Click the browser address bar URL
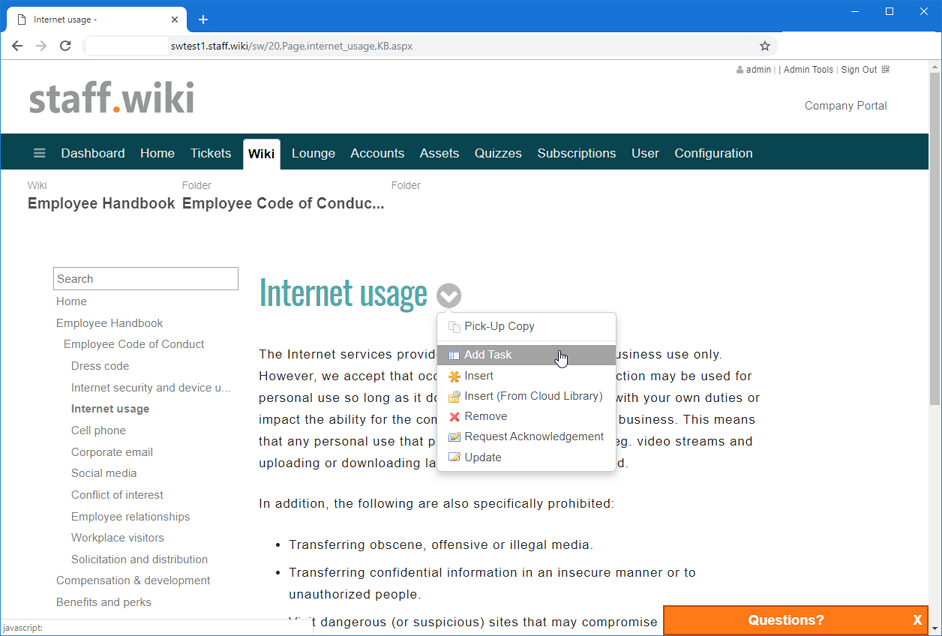Image resolution: width=942 pixels, height=636 pixels. point(291,46)
